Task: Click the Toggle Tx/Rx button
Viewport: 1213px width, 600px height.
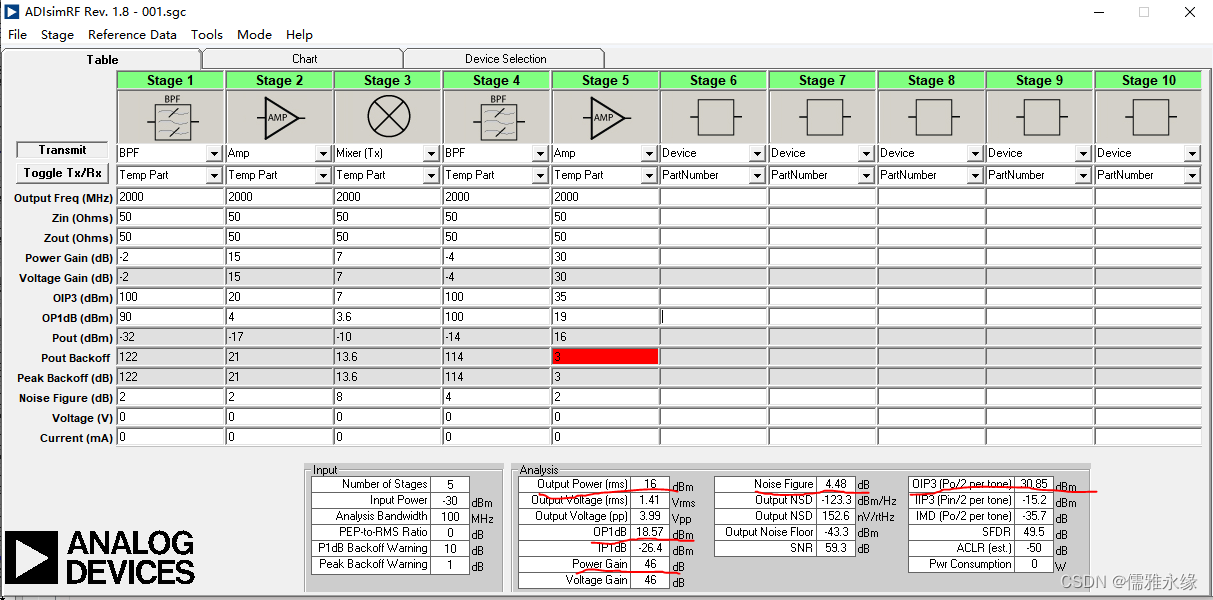Action: click(x=63, y=173)
